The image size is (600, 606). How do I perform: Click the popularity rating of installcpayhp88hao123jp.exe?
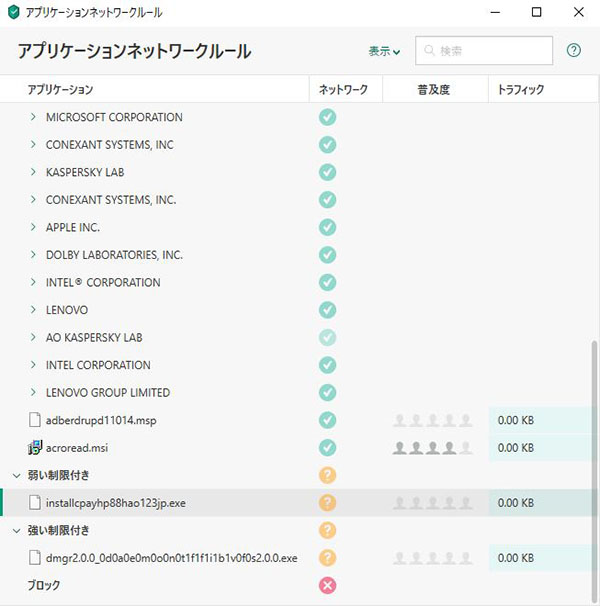tap(433, 503)
